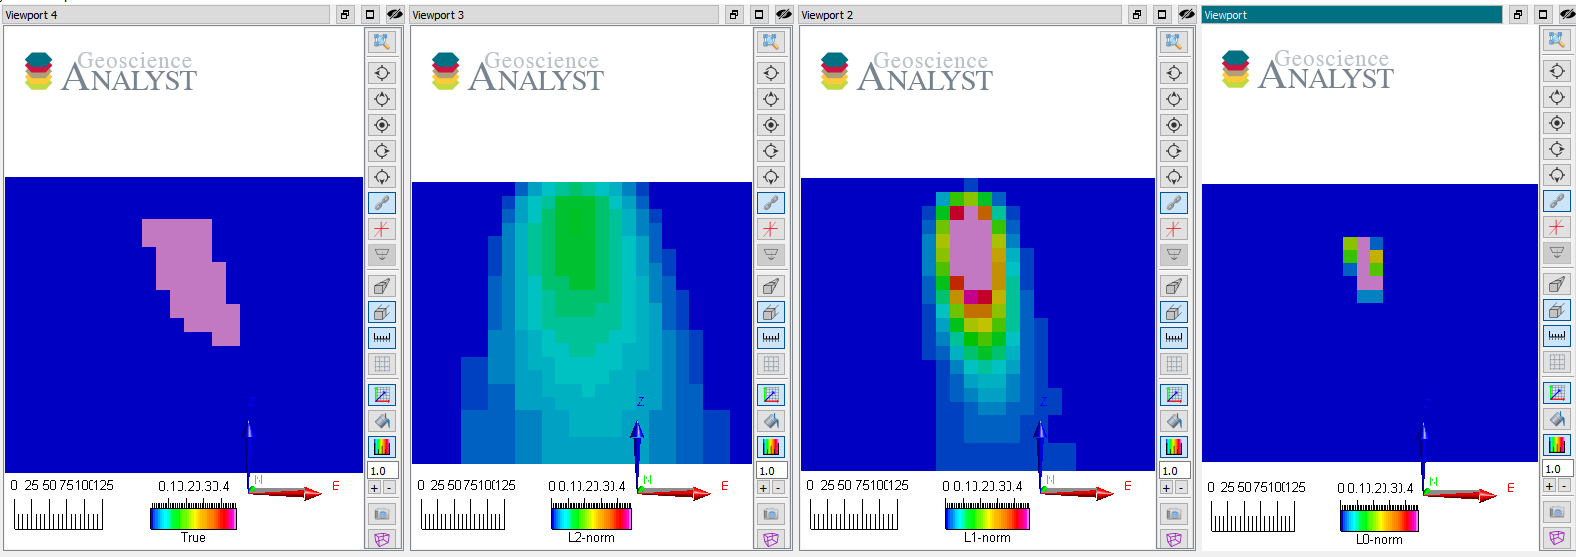Click the camera snapshot icon in Viewport 4
This screenshot has width=1576, height=557.
382,514
